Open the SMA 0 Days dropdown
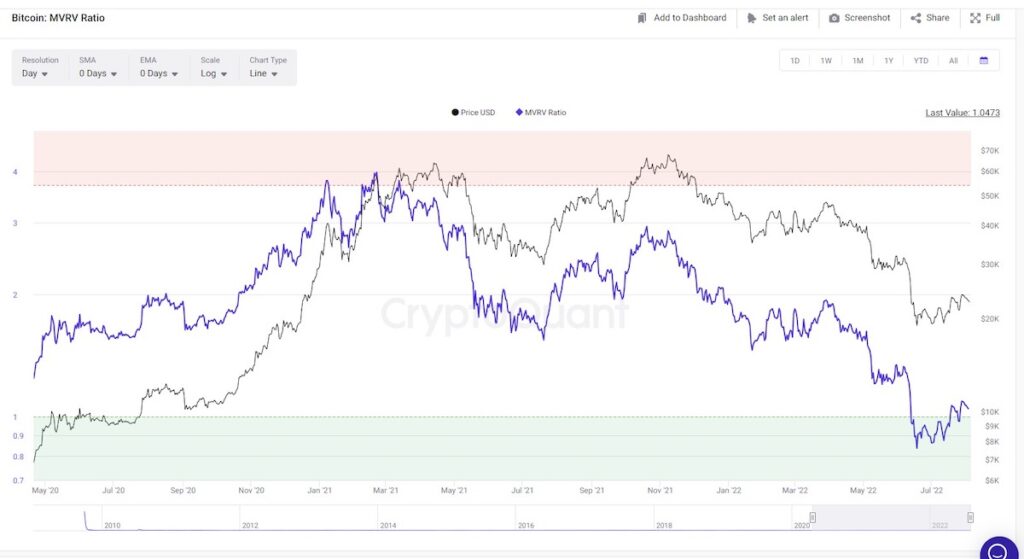Image resolution: width=1024 pixels, height=559 pixels. pos(98,67)
